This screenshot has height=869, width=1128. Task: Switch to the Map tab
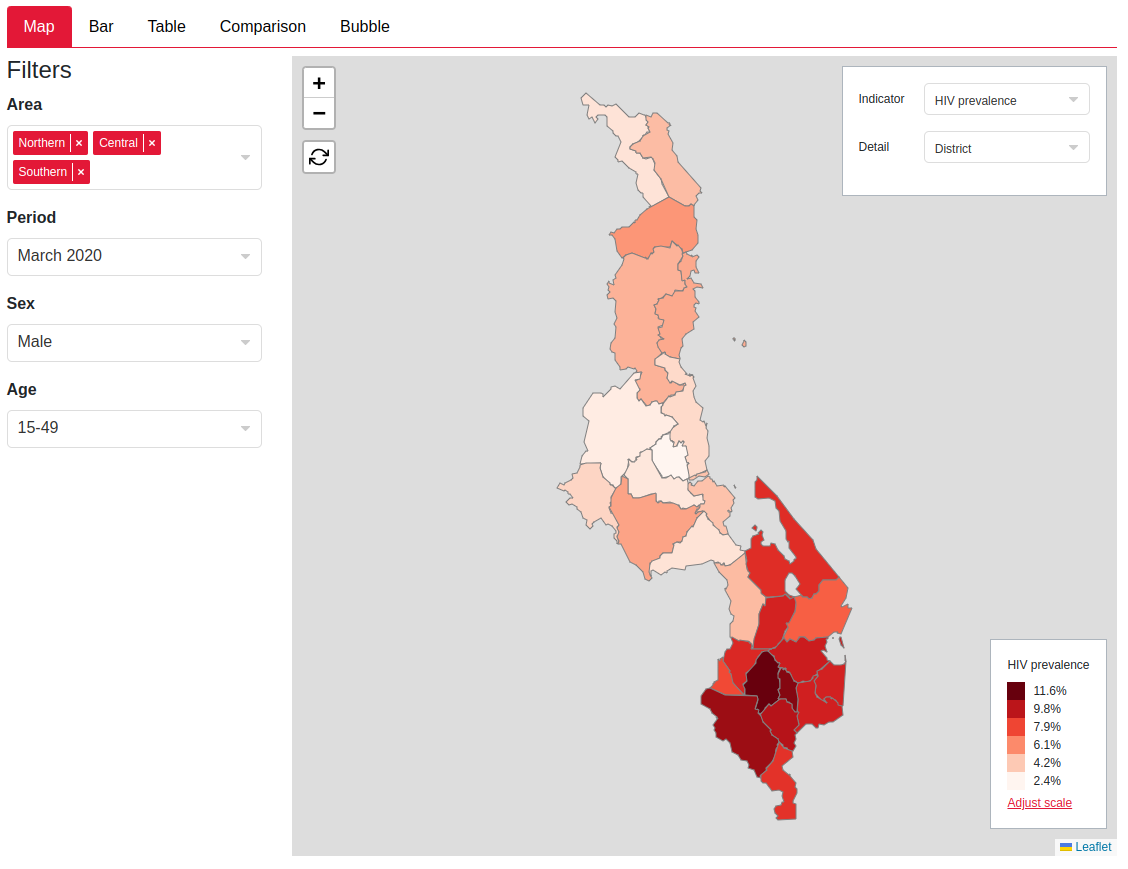tap(39, 27)
